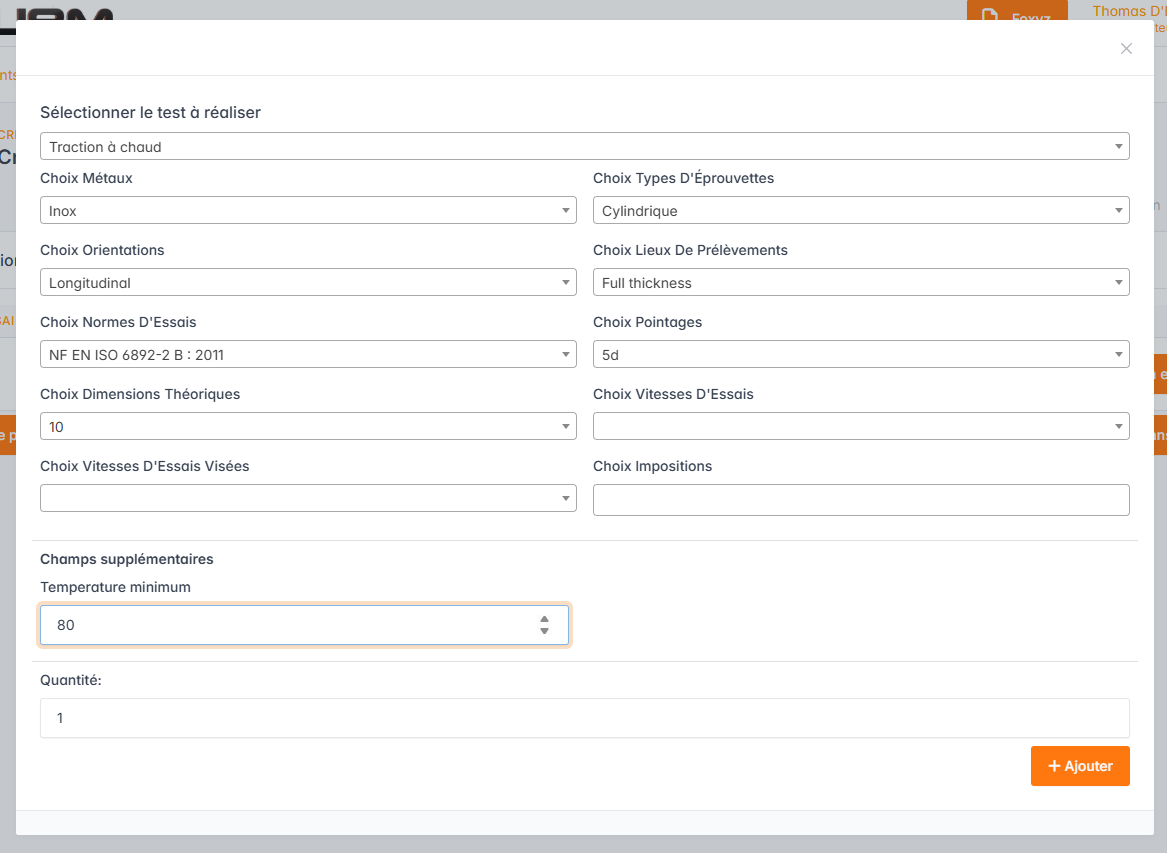Close the modal with the X icon
The width and height of the screenshot is (1167, 853).
point(1126,49)
